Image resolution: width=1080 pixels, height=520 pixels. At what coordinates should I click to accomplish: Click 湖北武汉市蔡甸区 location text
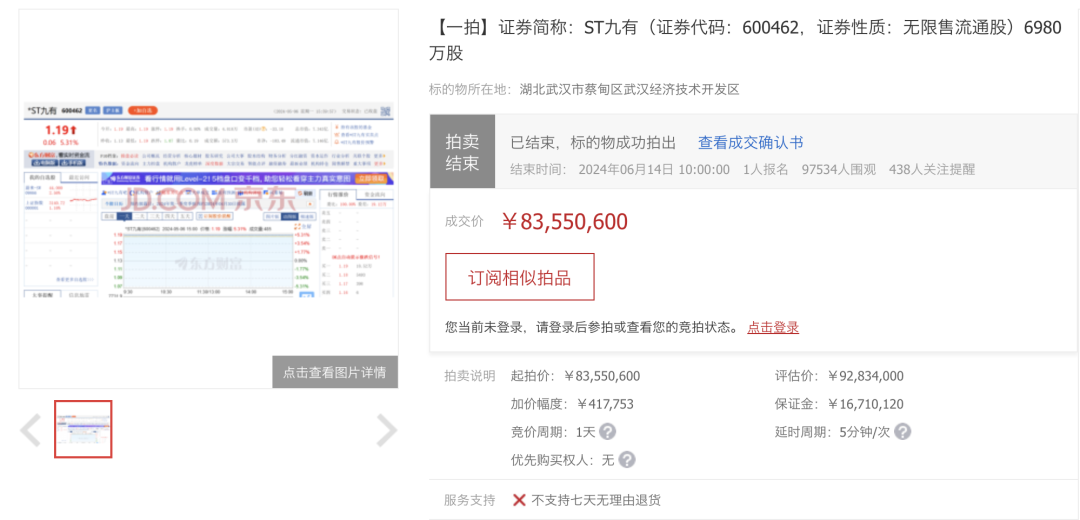pyautogui.click(x=630, y=90)
